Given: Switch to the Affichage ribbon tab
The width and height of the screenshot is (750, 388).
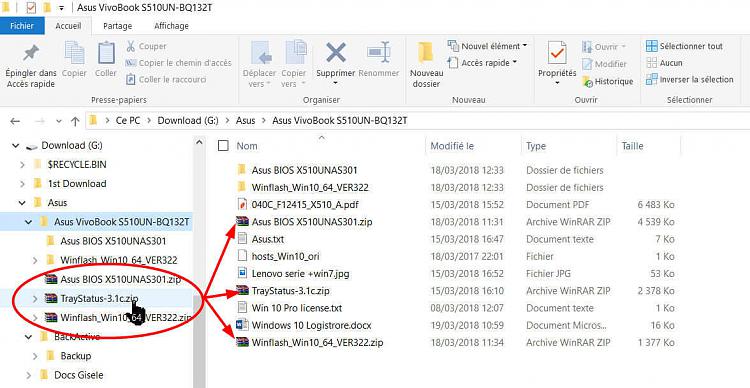Looking at the screenshot, I should coord(171,26).
